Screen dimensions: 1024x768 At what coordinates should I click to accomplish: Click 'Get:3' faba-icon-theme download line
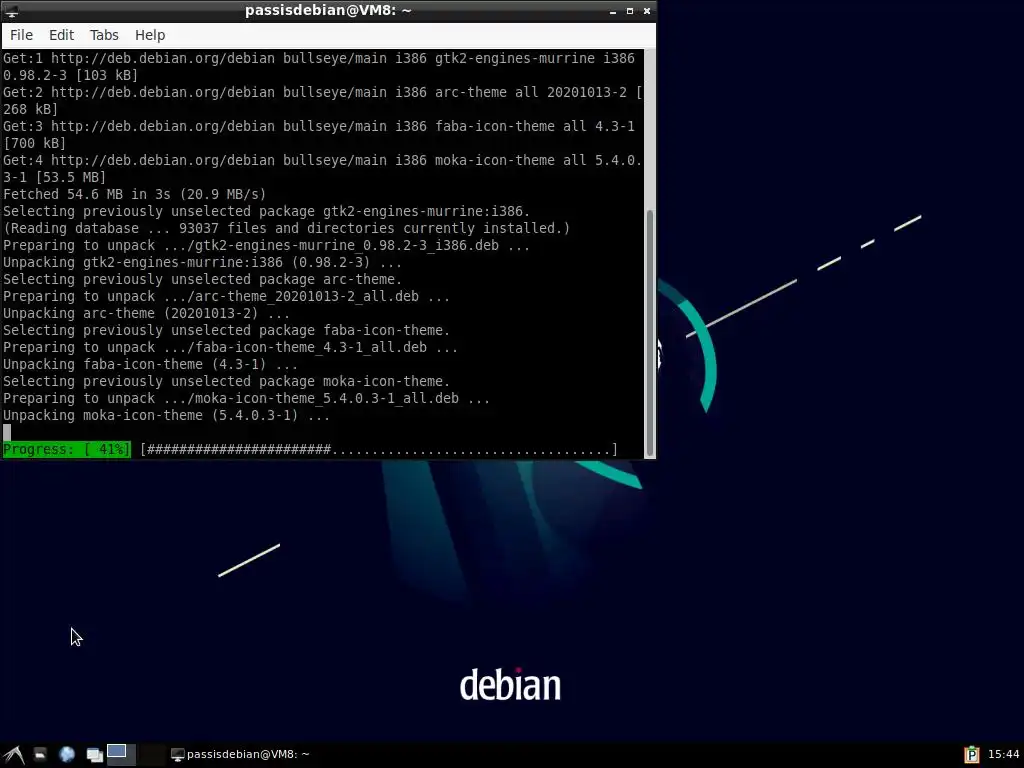[x=319, y=135]
